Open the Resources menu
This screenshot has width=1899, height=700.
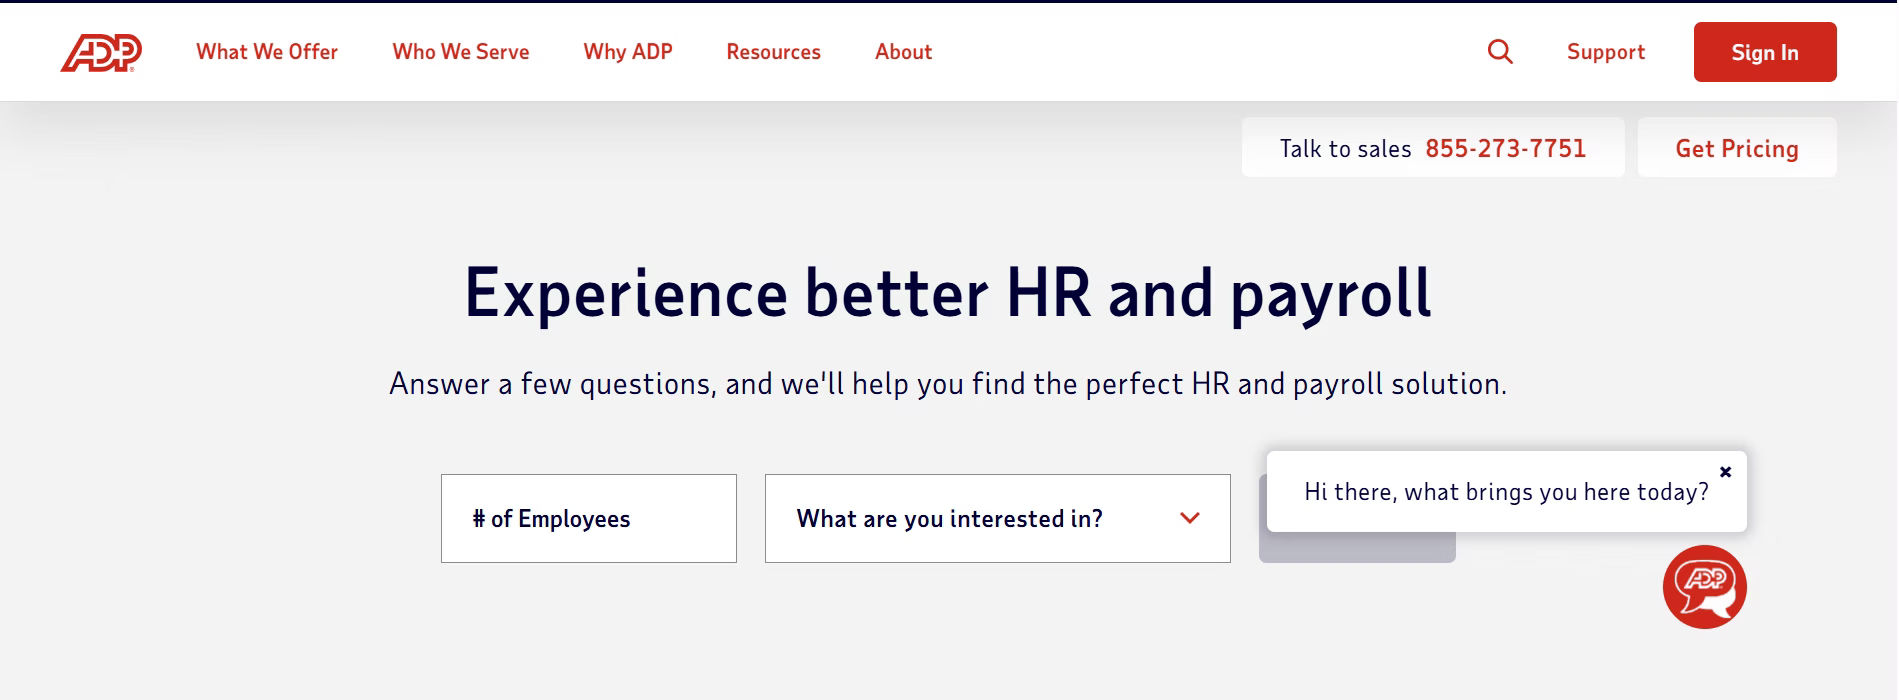tap(773, 52)
